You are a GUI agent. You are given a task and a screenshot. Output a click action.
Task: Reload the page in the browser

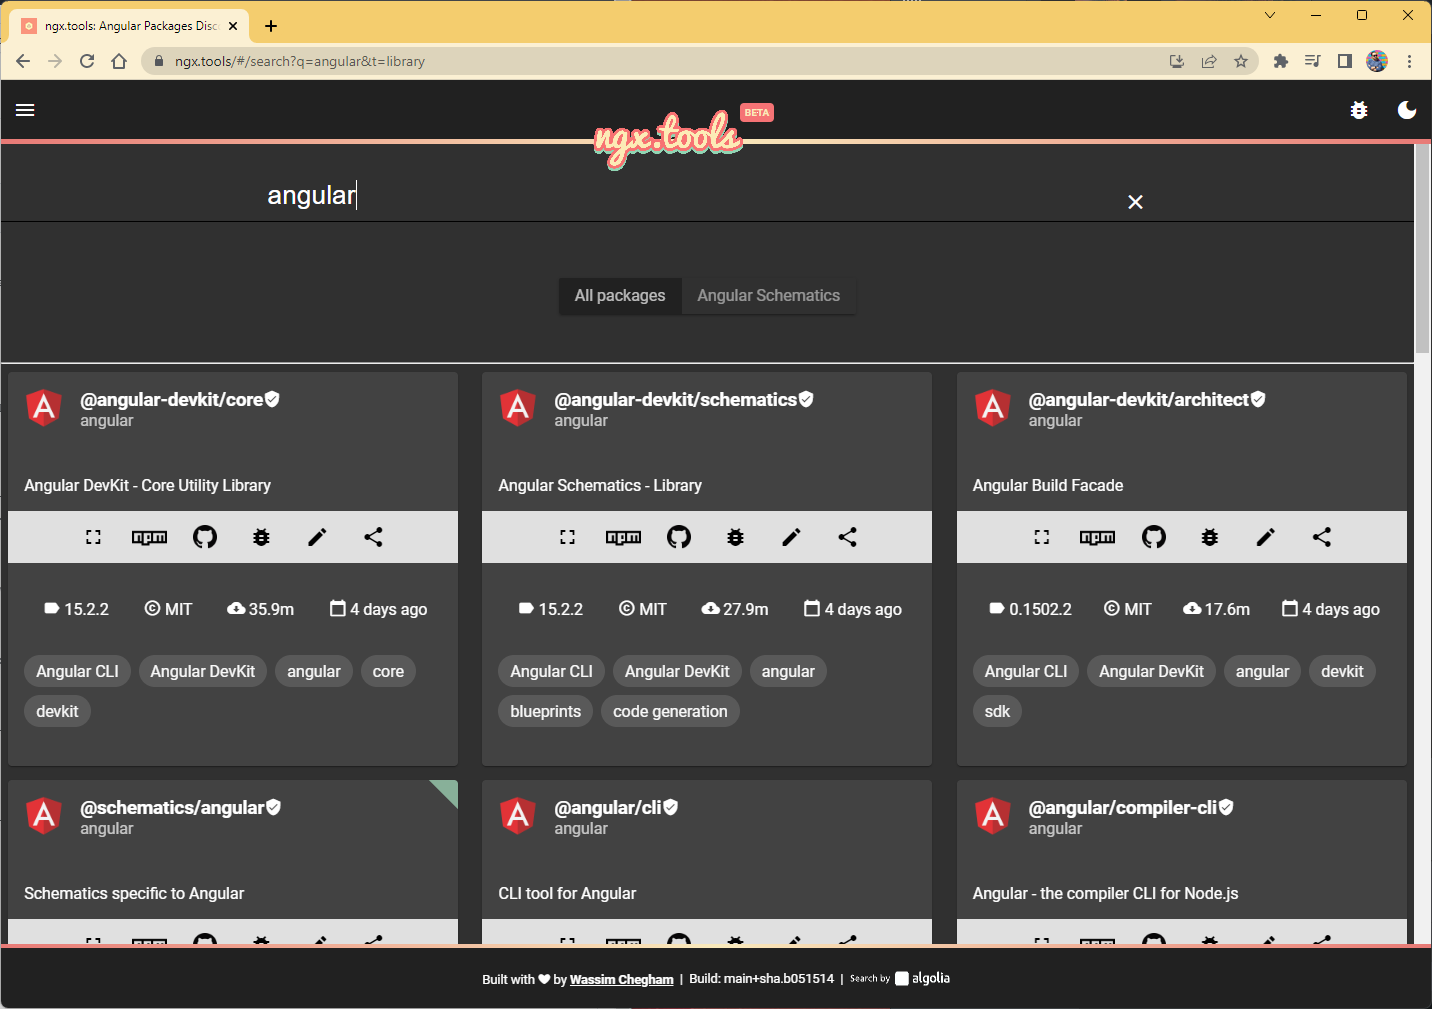87,61
